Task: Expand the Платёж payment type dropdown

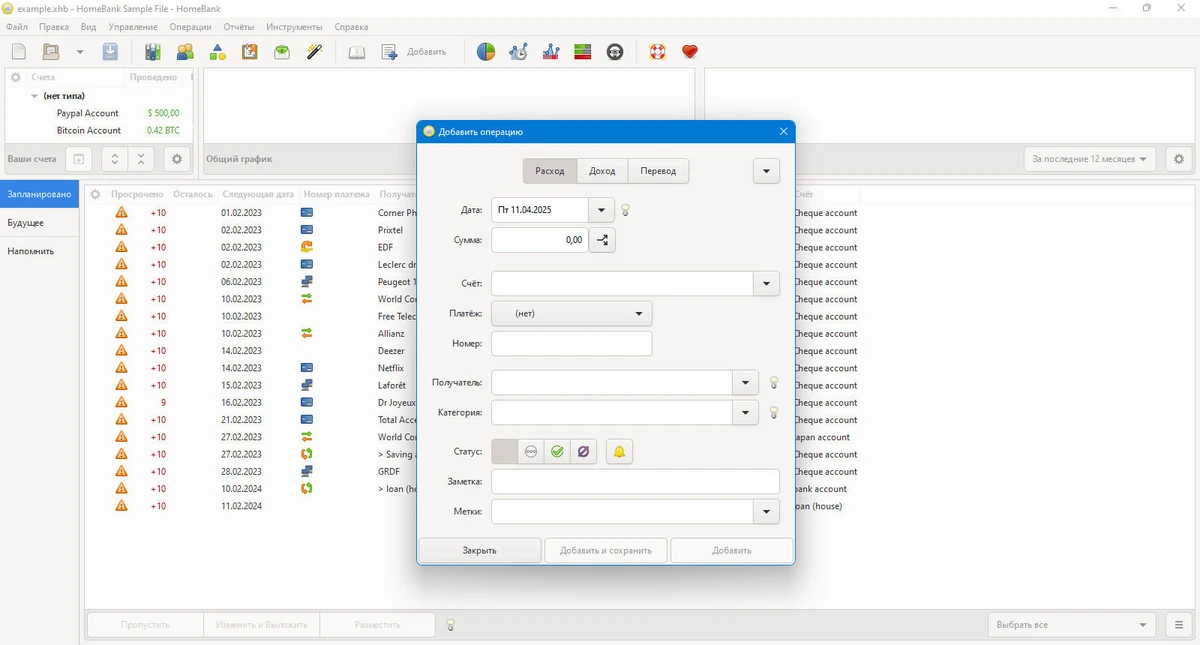Action: tap(572, 314)
